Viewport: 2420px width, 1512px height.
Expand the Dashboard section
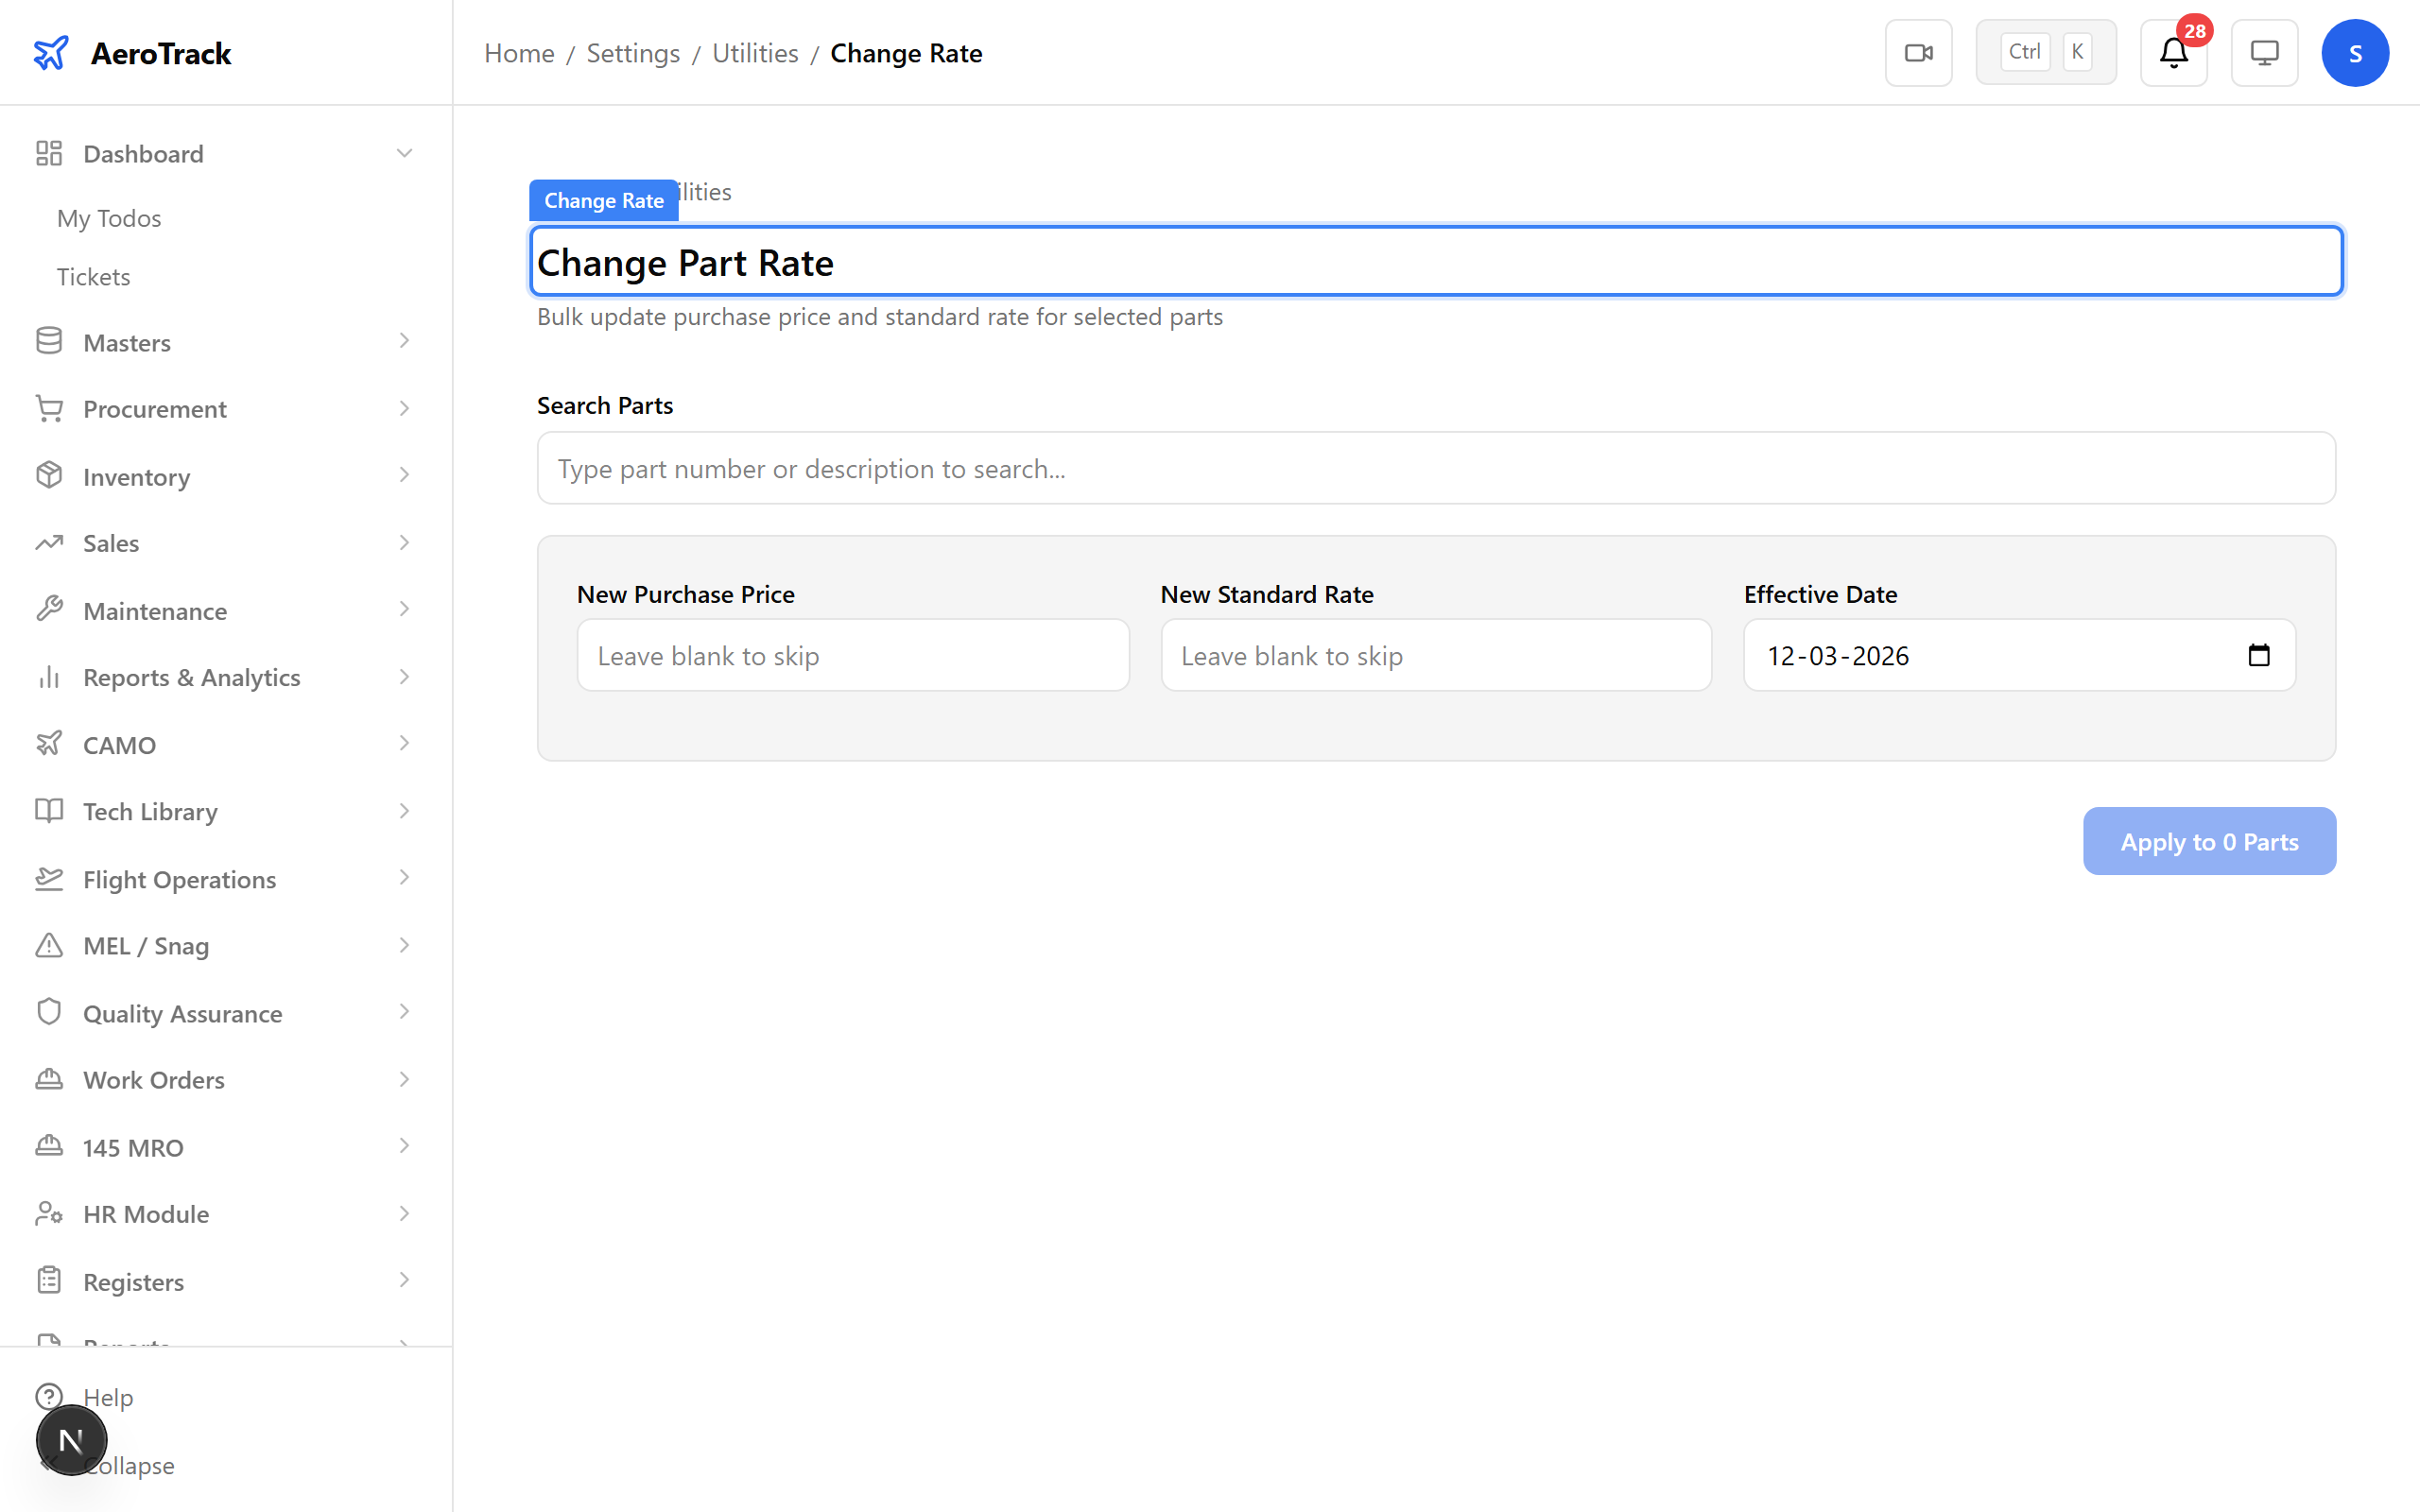pyautogui.click(x=403, y=153)
